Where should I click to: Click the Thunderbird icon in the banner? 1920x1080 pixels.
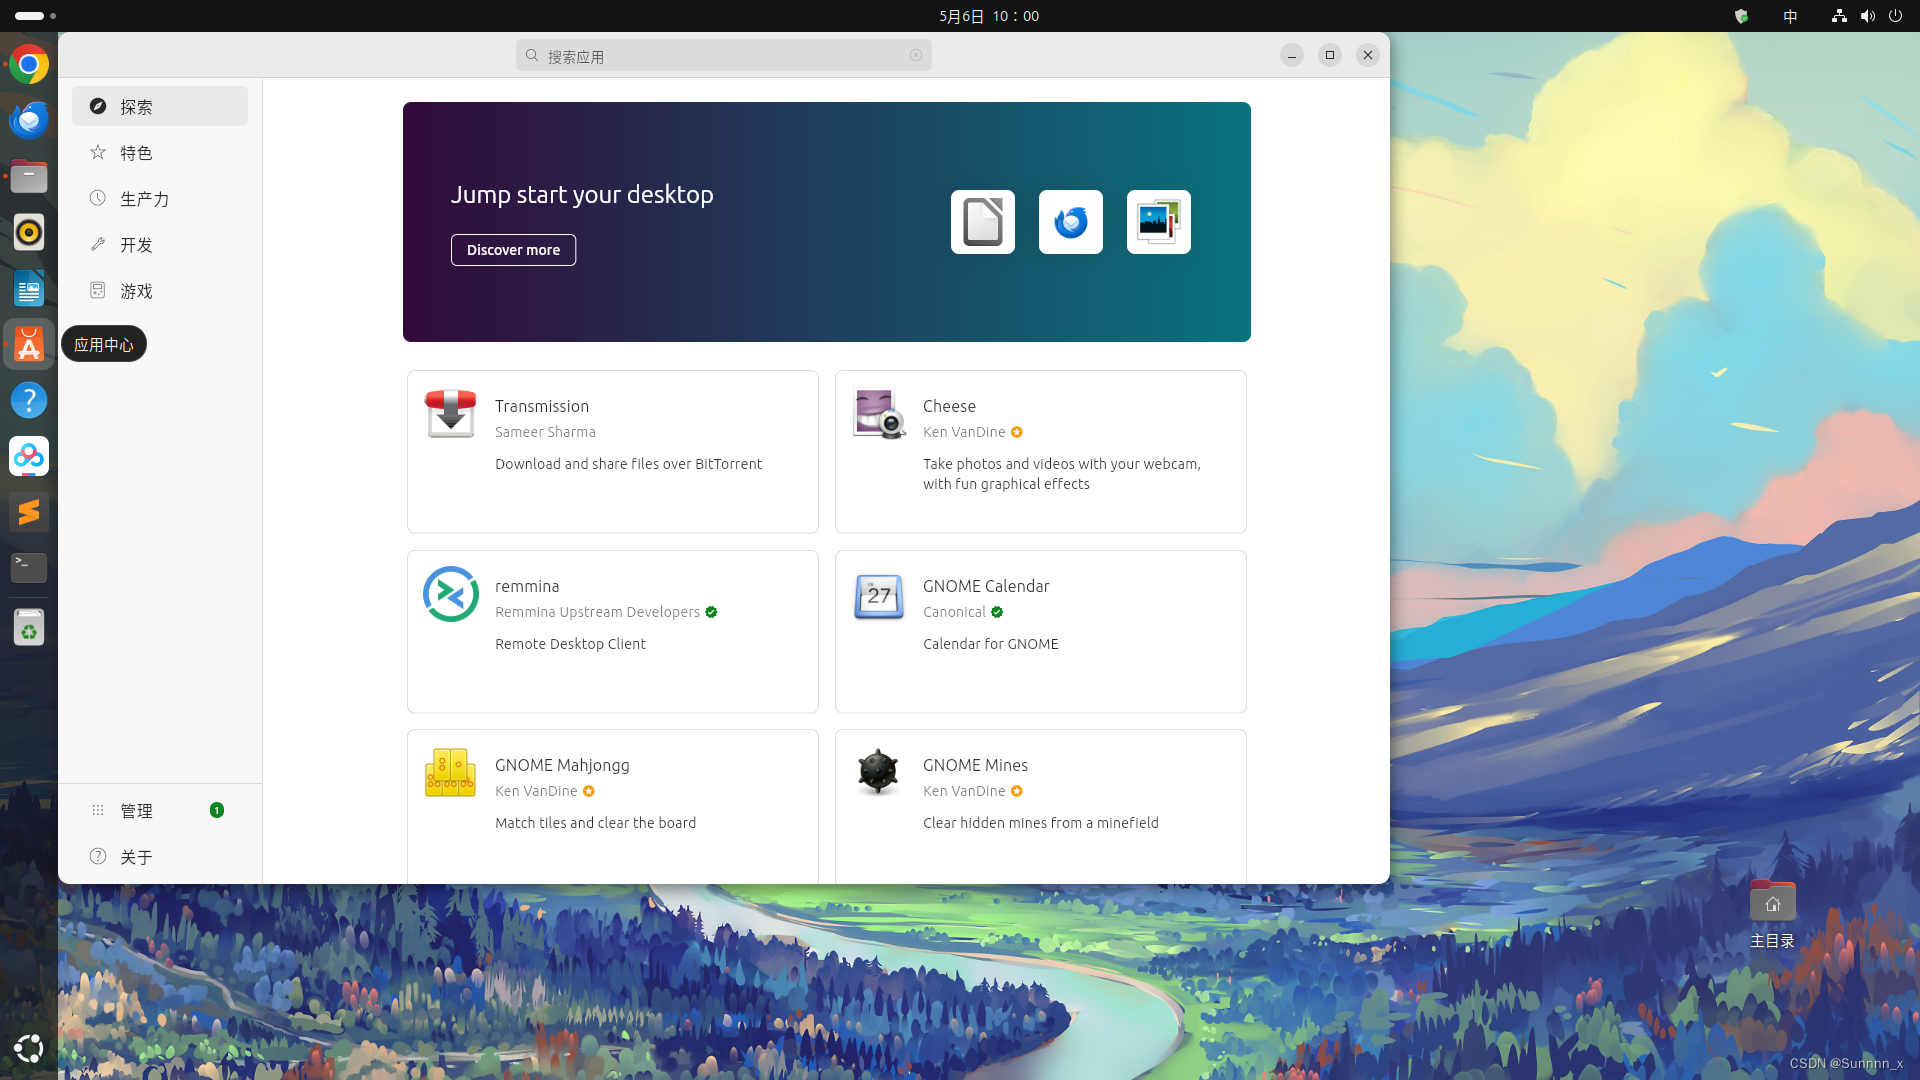(x=1070, y=222)
